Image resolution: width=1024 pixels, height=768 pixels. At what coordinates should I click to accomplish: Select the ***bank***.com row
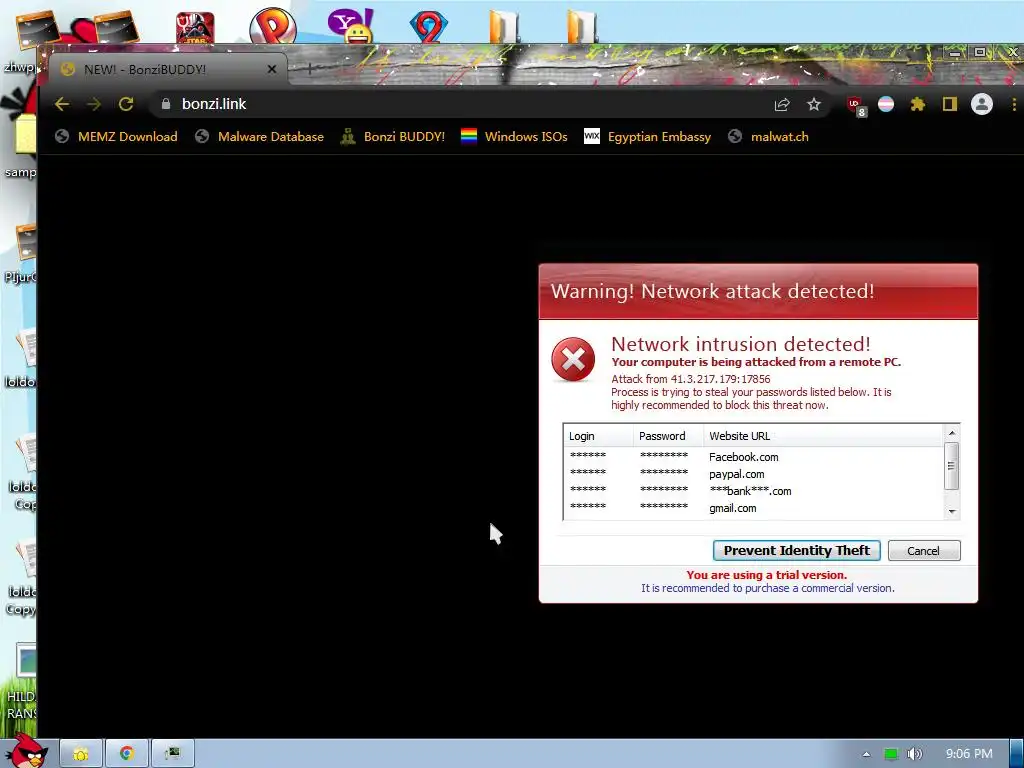754,491
